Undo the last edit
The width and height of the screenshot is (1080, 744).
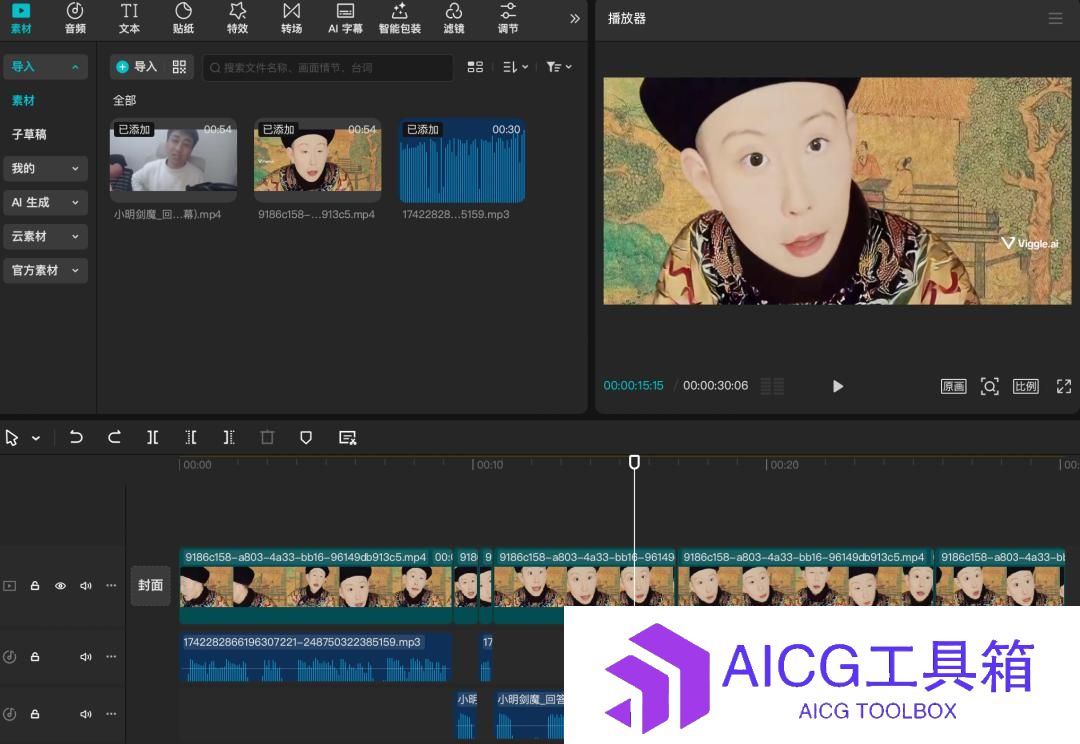click(76, 437)
